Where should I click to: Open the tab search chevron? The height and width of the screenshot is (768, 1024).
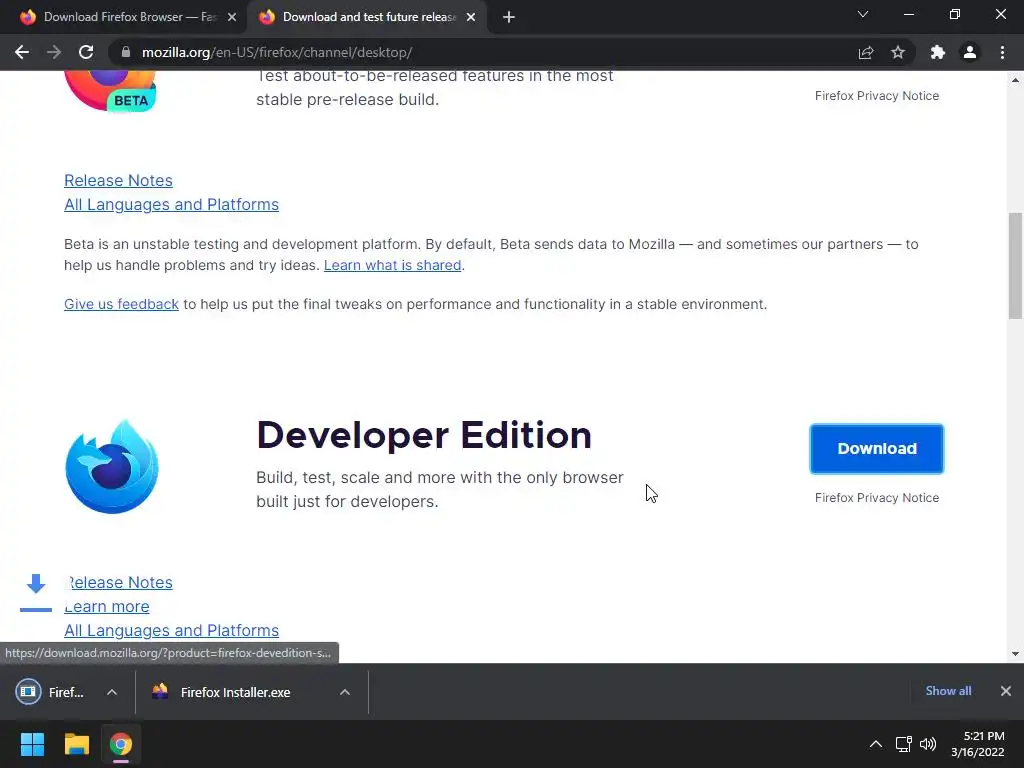pos(863,14)
